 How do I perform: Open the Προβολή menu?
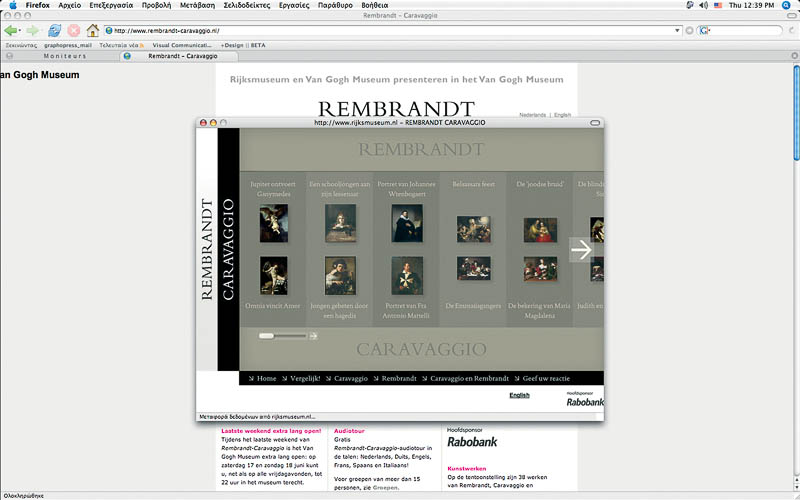[156, 5]
